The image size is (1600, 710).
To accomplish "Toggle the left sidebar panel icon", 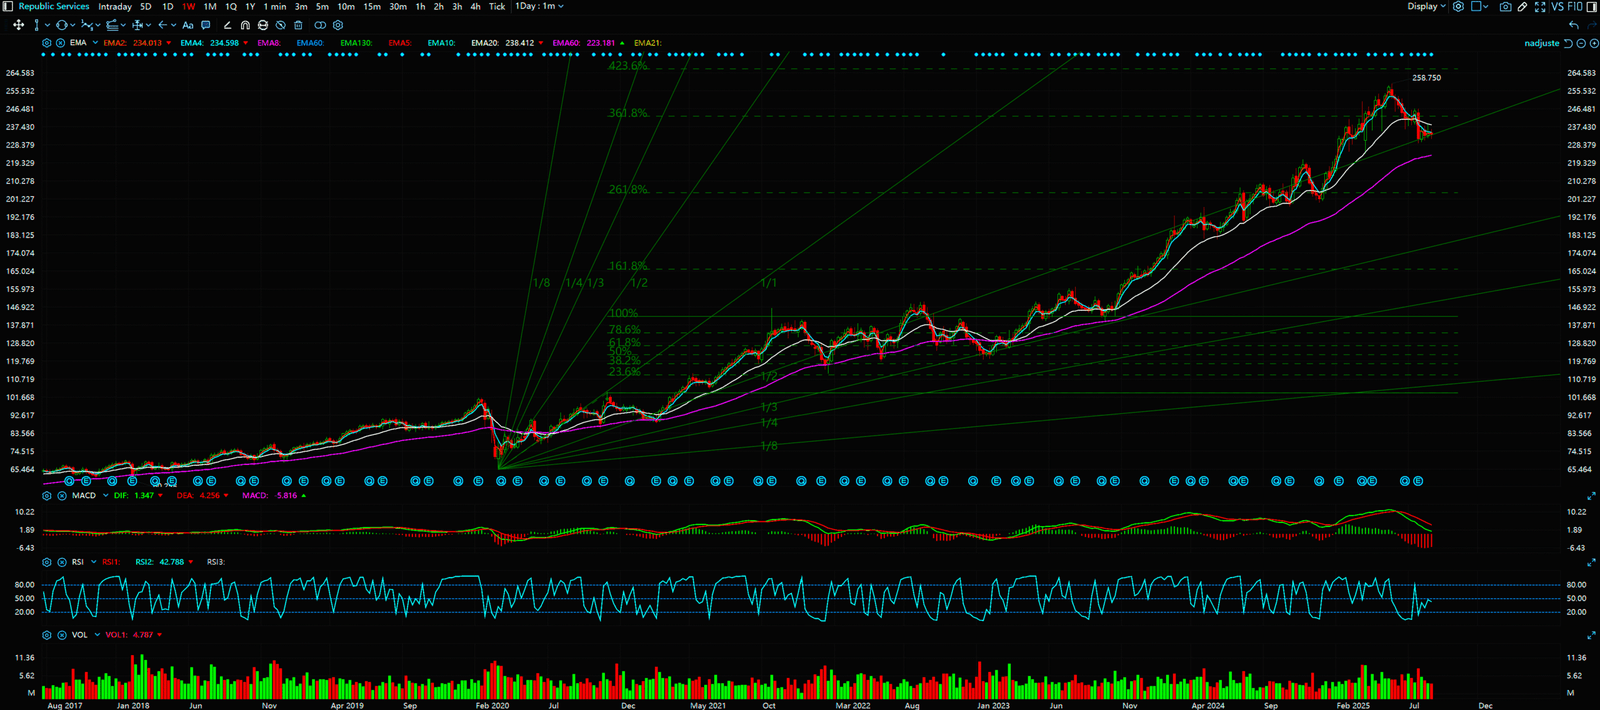I will (x=8, y=7).
